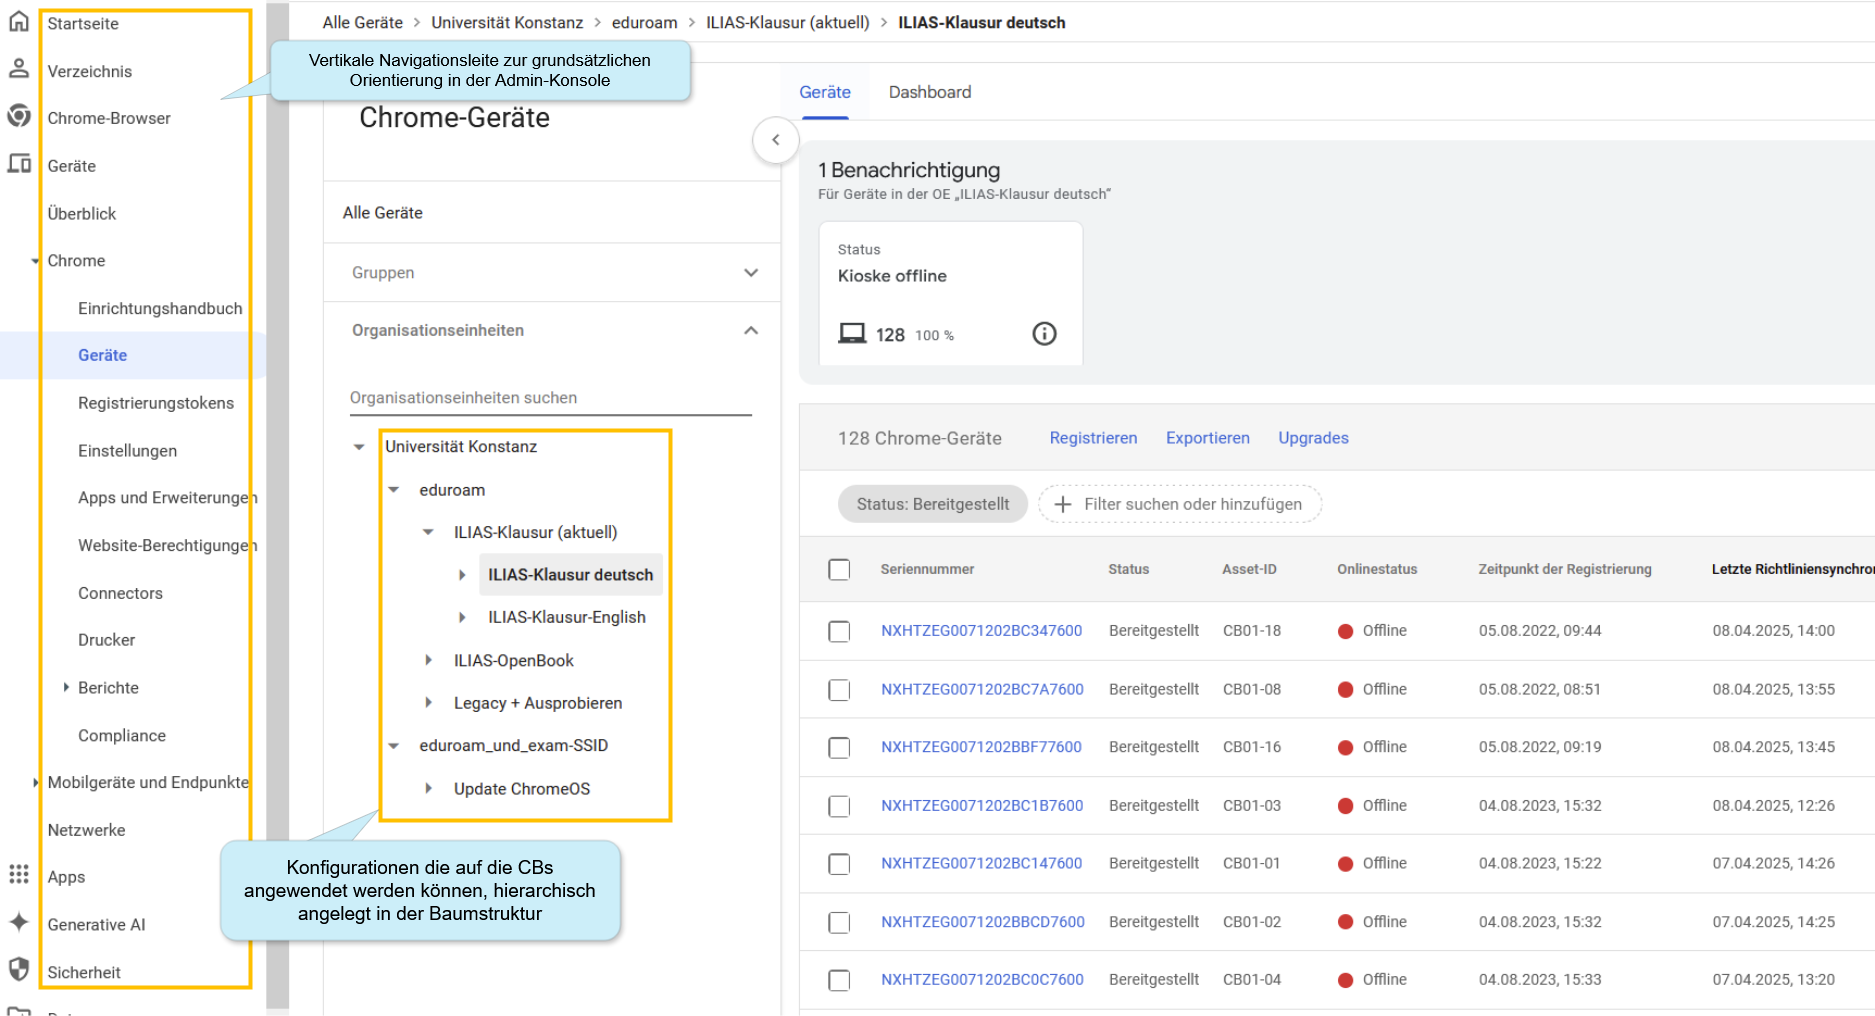Click the Generative AI sparkle icon

pyautogui.click(x=19, y=922)
